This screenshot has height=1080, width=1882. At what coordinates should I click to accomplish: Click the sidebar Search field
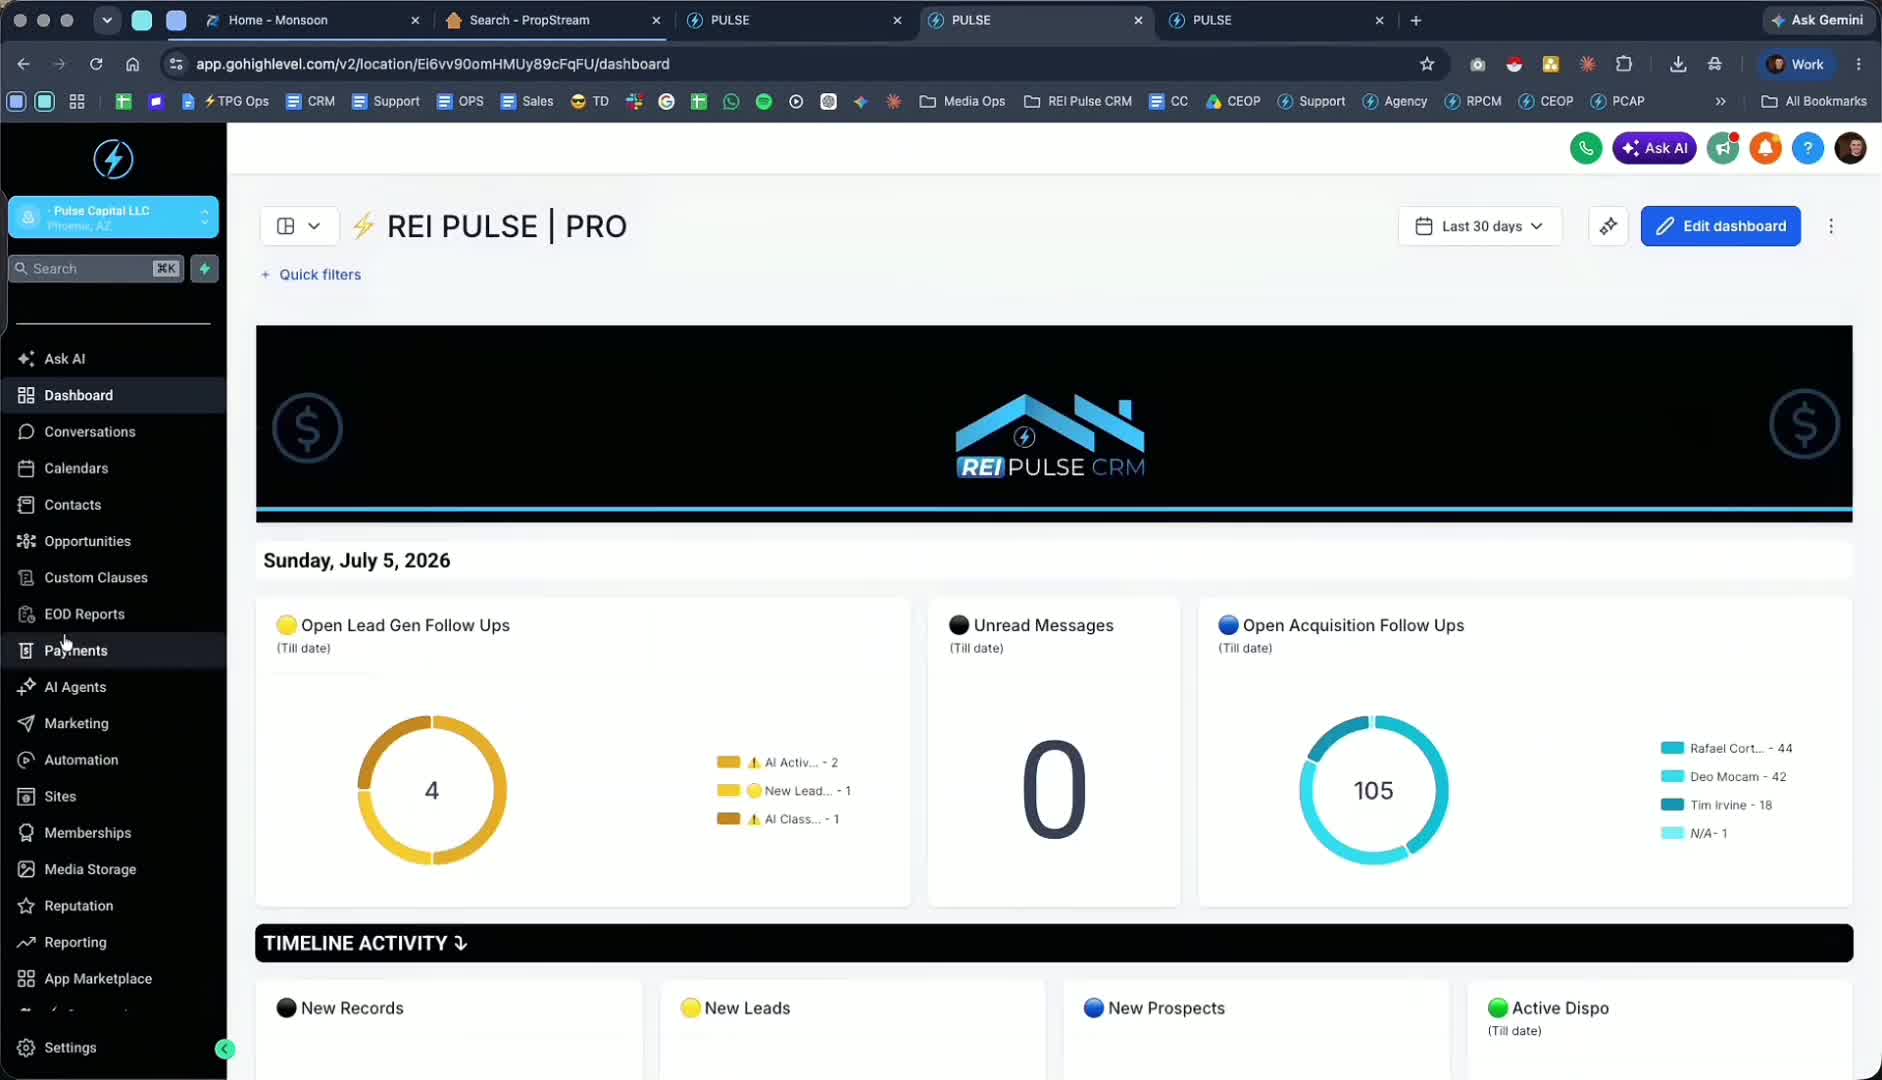pyautogui.click(x=96, y=268)
